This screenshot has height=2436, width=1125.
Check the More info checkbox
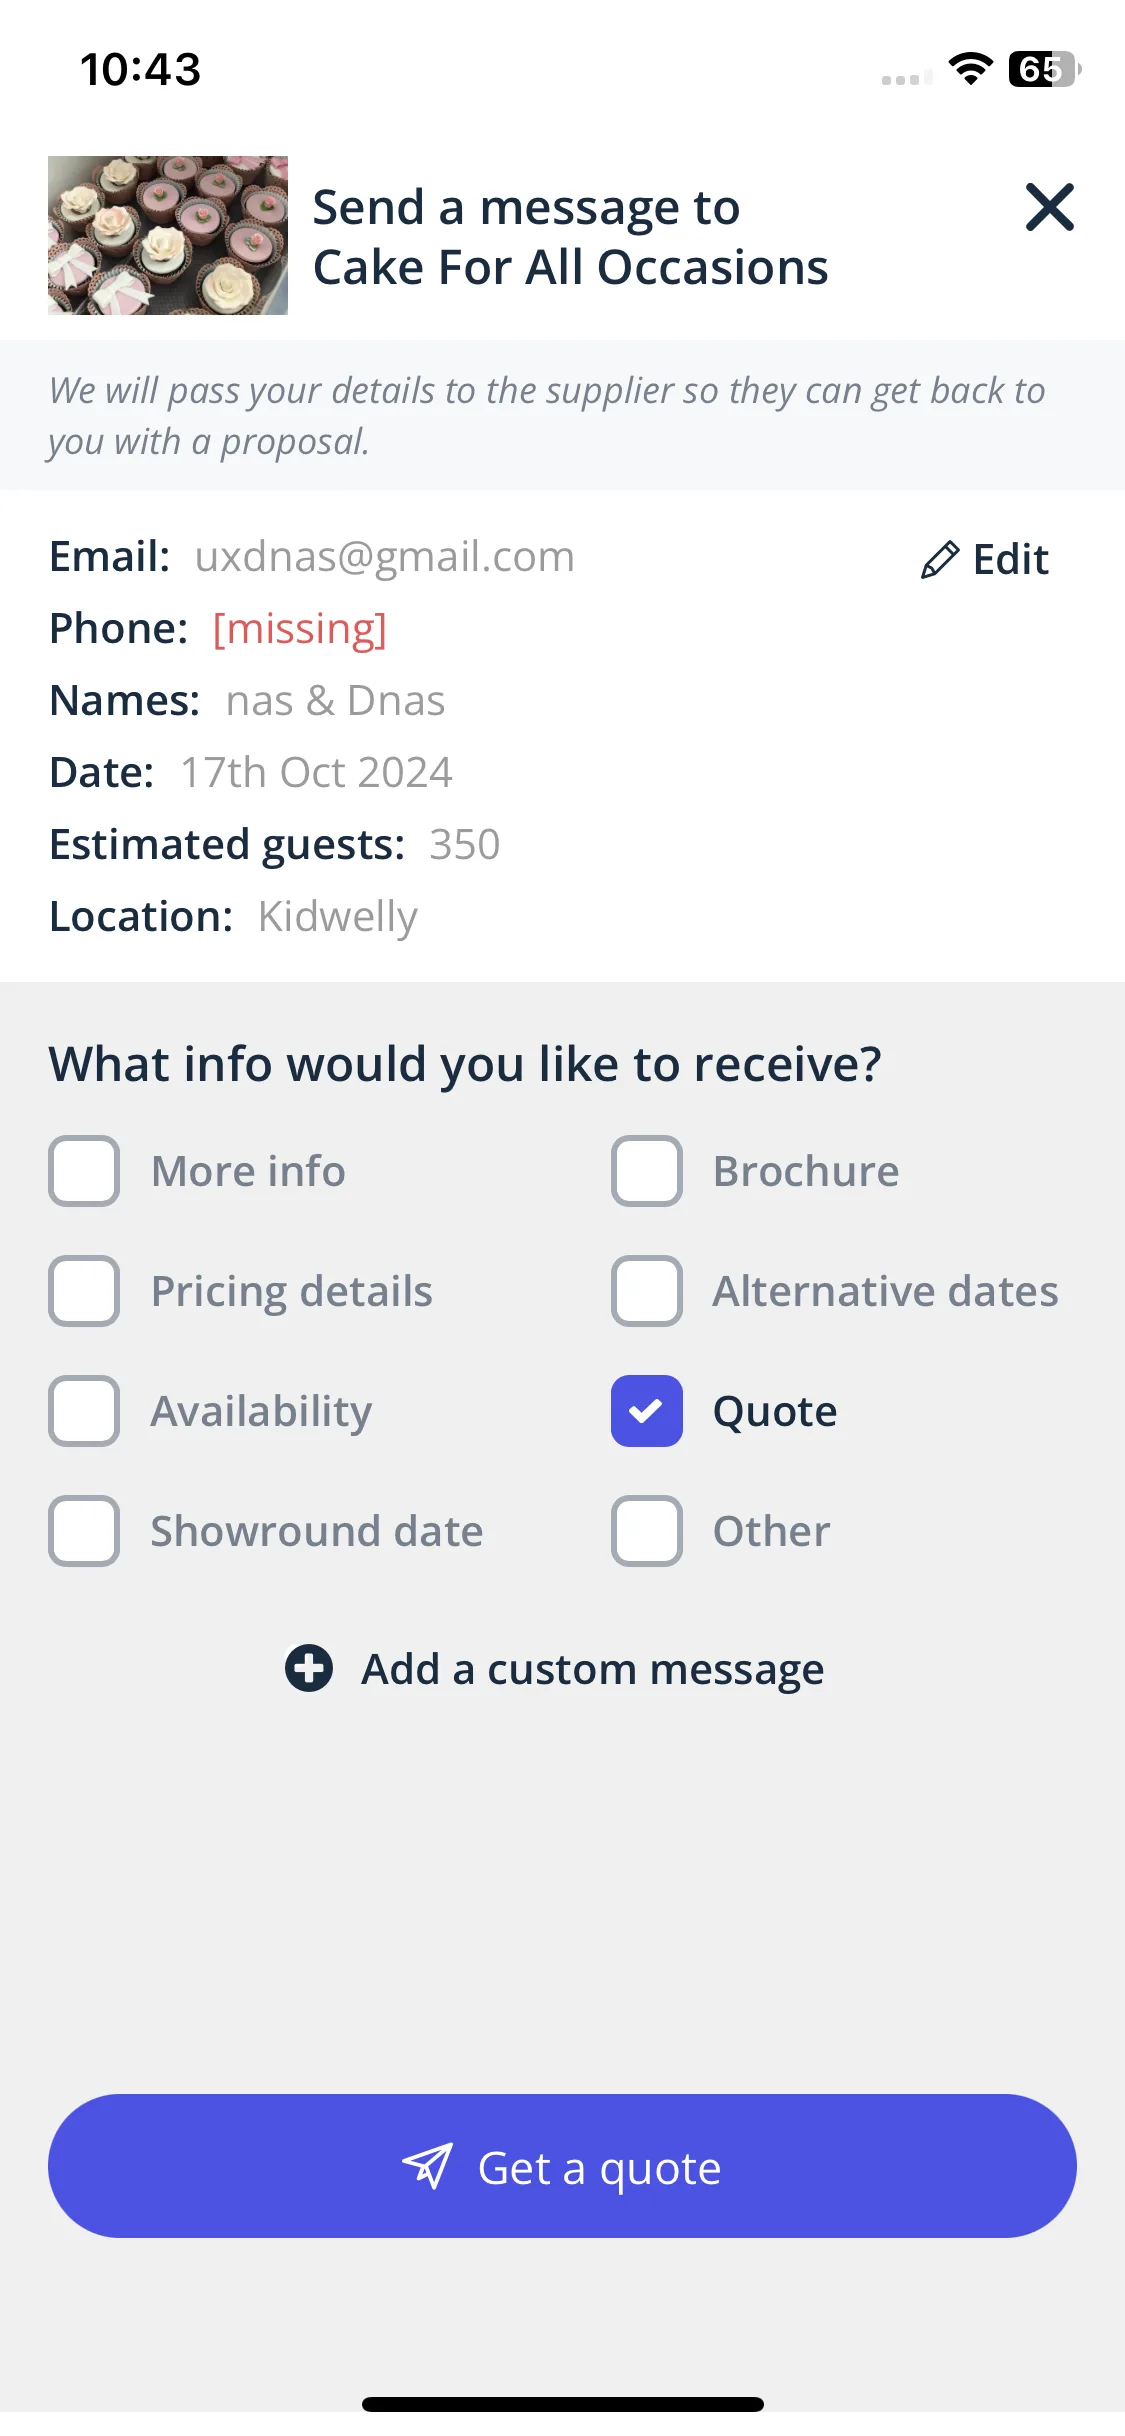coord(84,1171)
